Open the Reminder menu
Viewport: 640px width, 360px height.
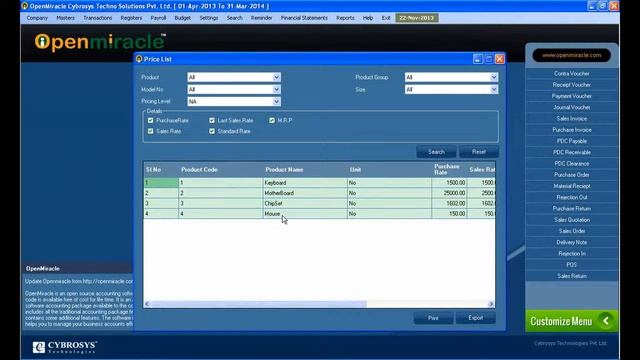click(x=262, y=18)
